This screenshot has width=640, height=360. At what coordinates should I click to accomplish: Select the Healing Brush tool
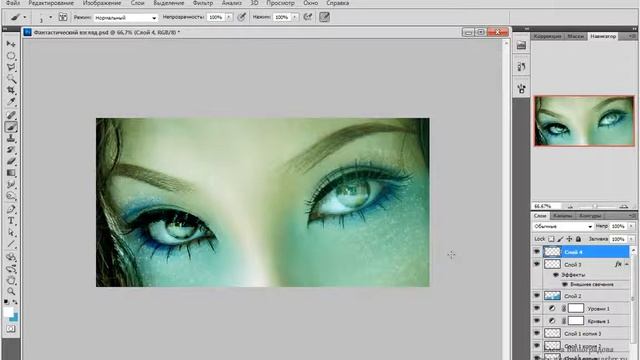tap(11, 116)
